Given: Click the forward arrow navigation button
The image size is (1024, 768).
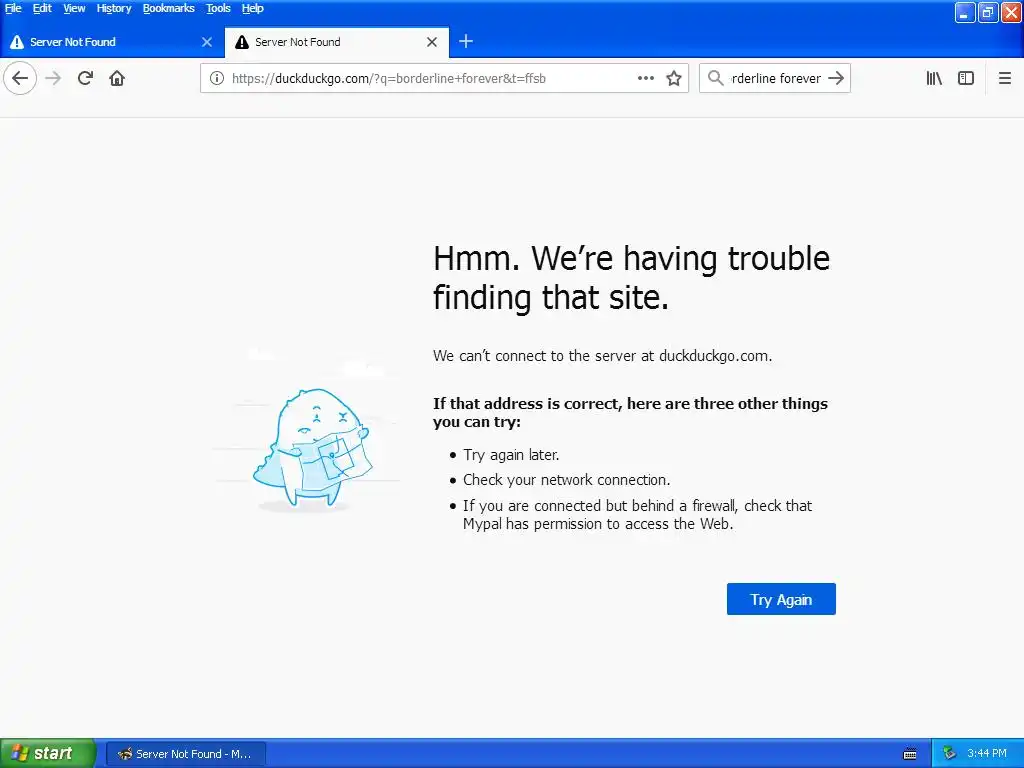Looking at the screenshot, I should pos(53,78).
